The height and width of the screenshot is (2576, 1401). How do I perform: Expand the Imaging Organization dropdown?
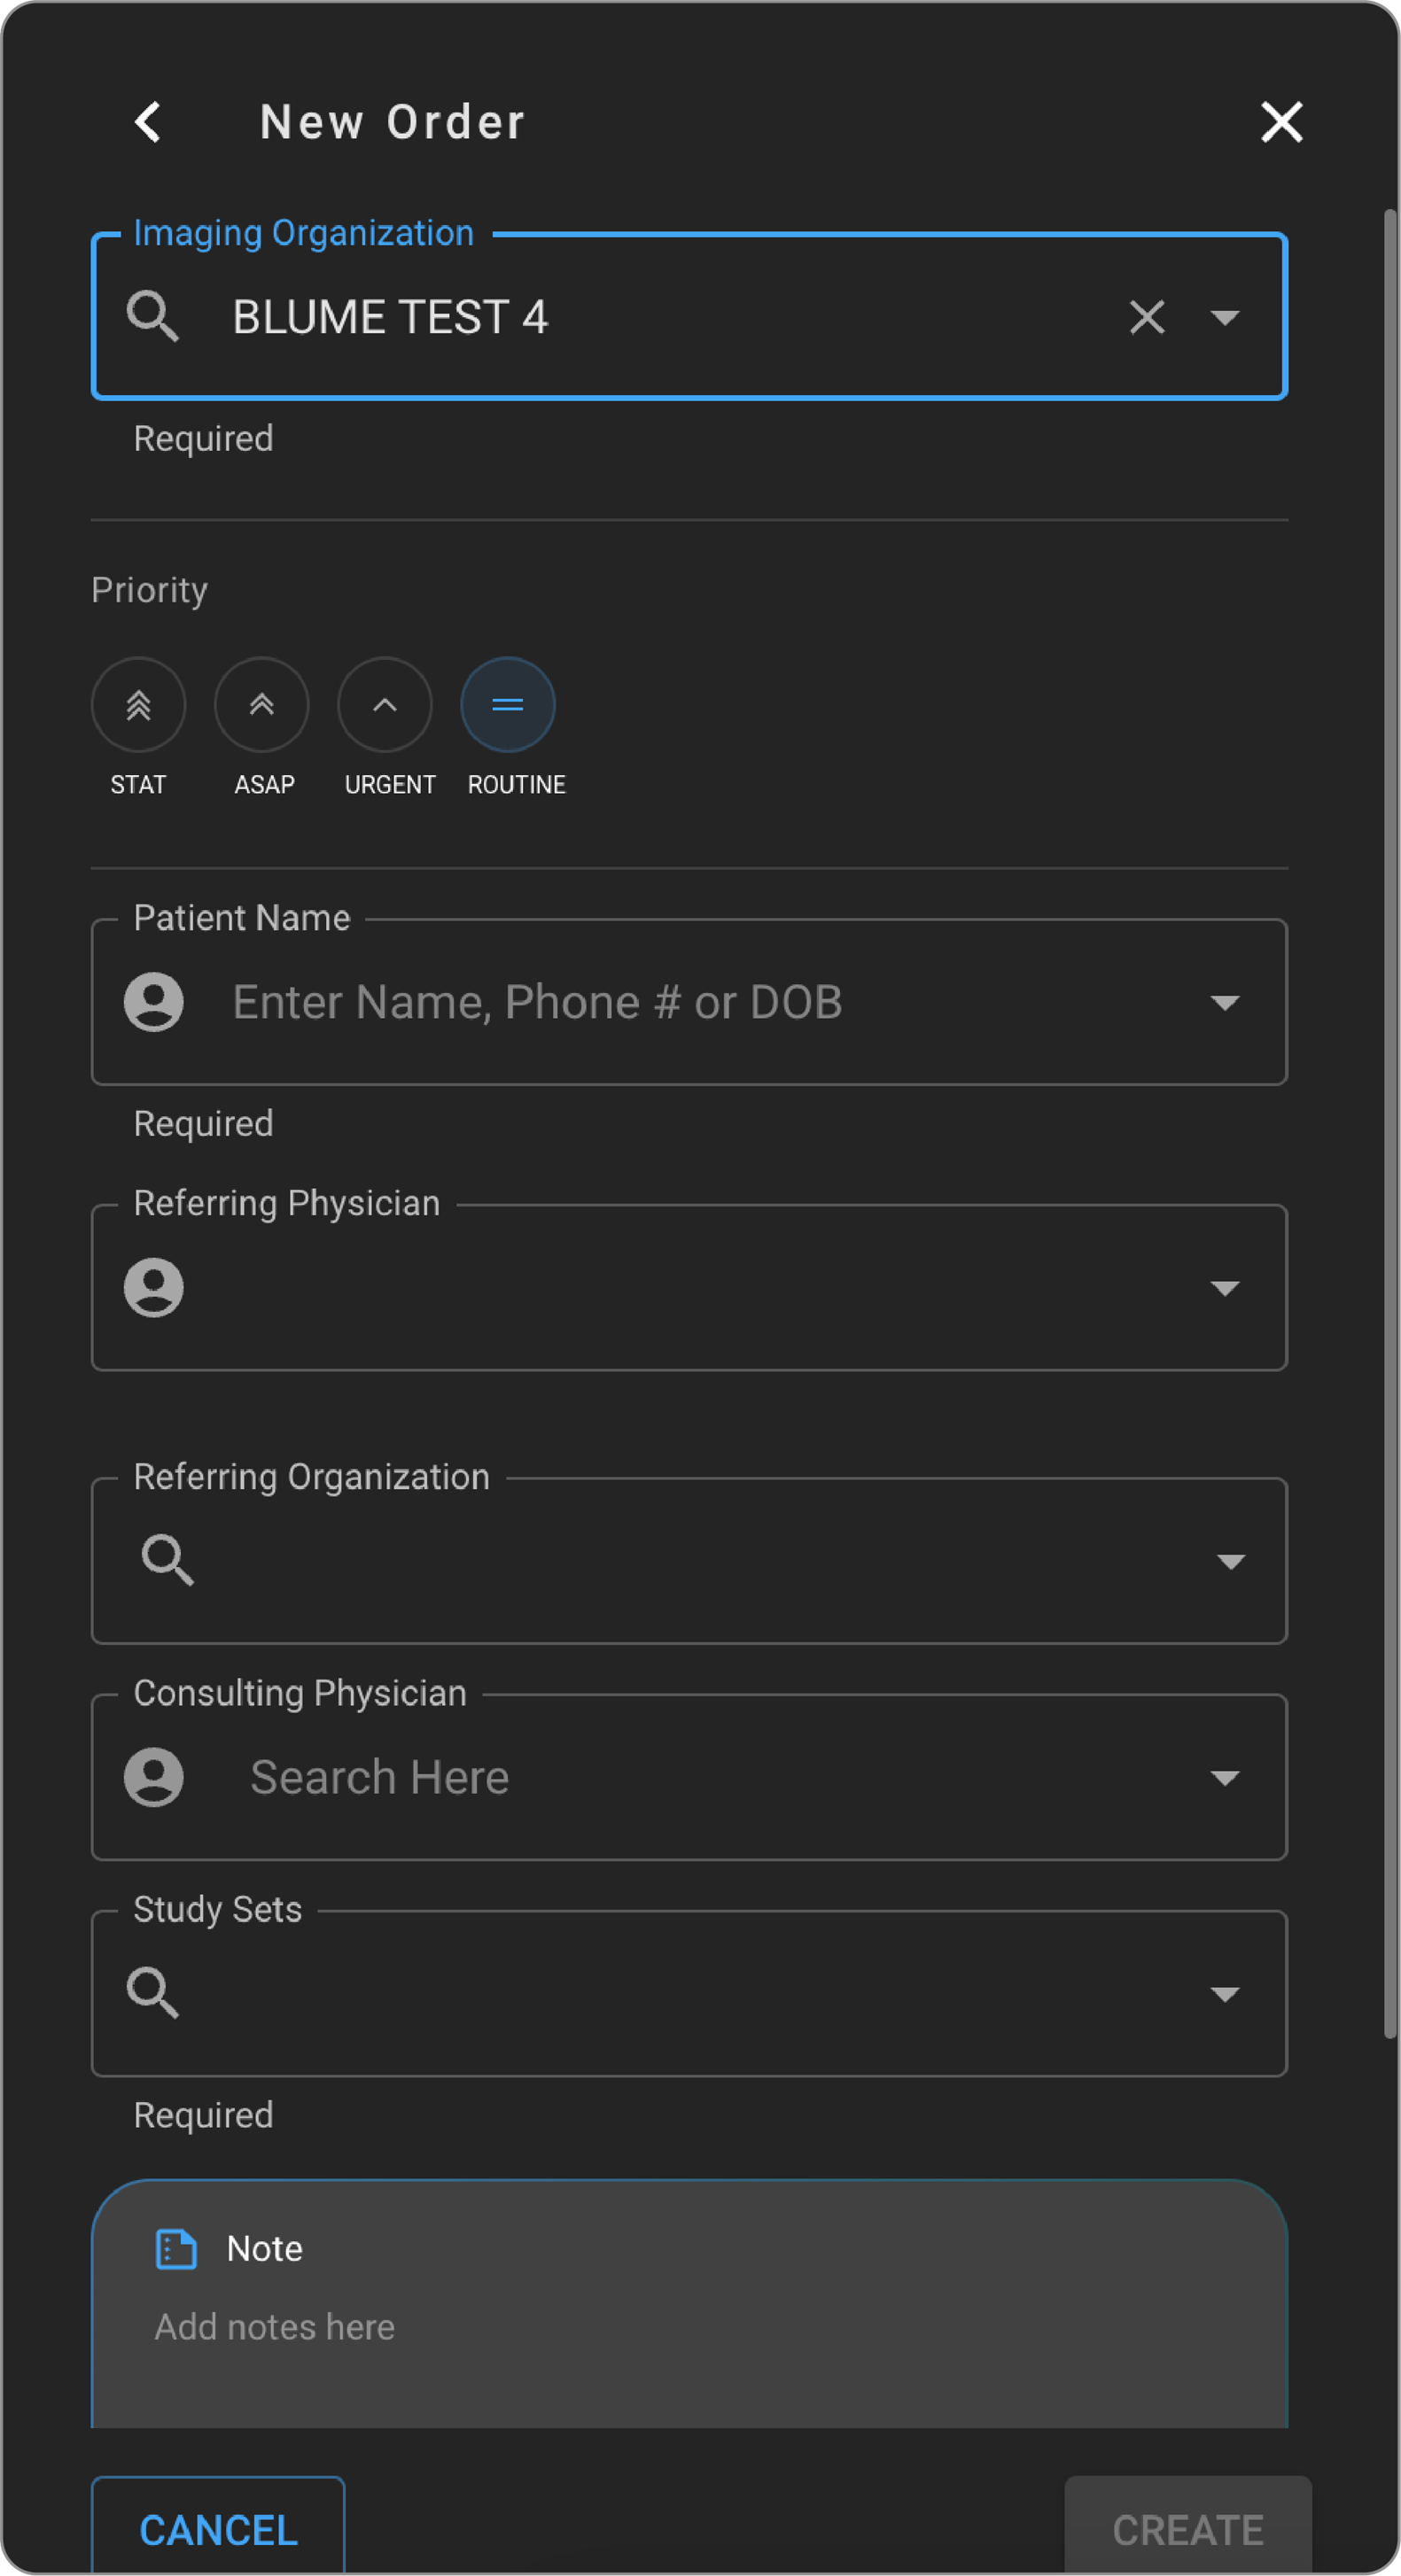pyautogui.click(x=1225, y=318)
